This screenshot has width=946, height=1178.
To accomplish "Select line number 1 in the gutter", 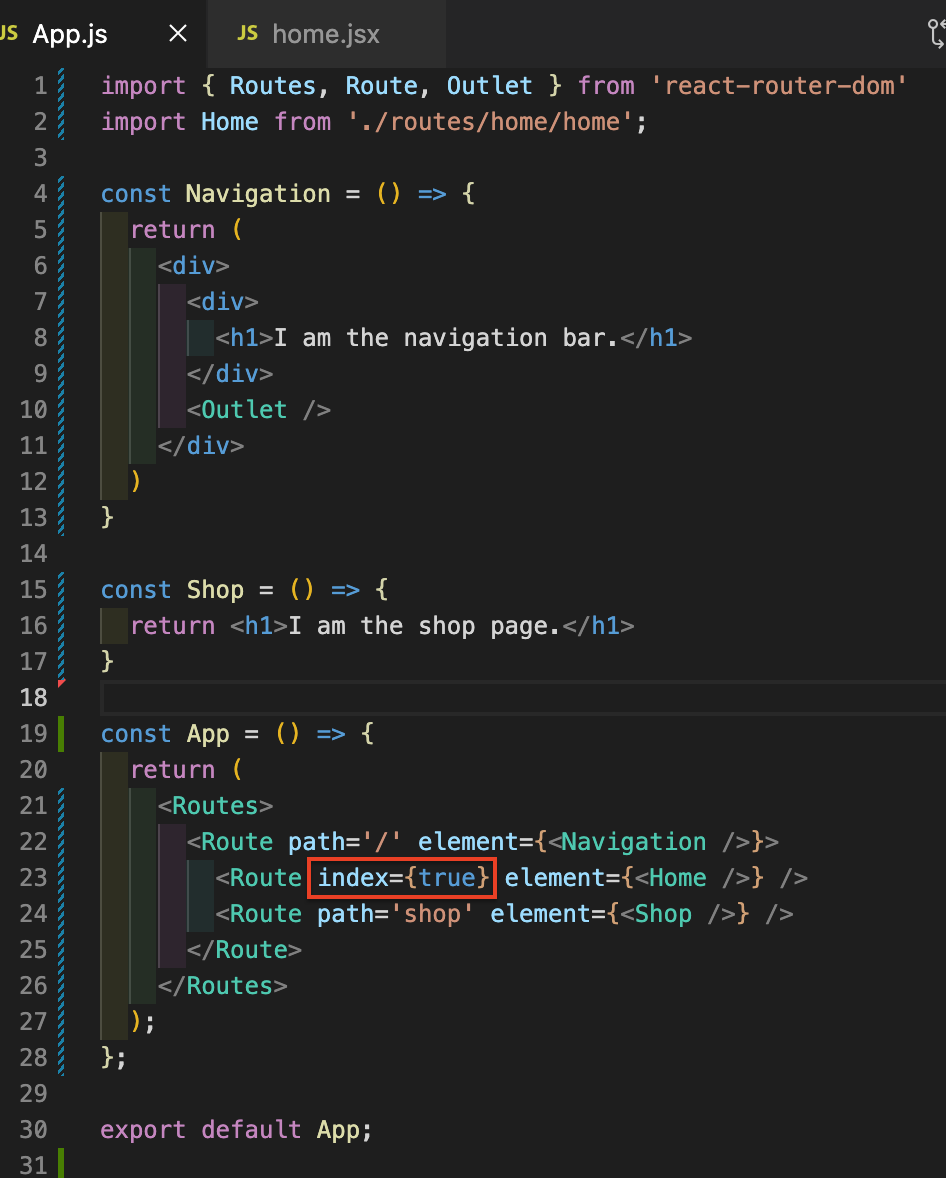I will [x=41, y=86].
